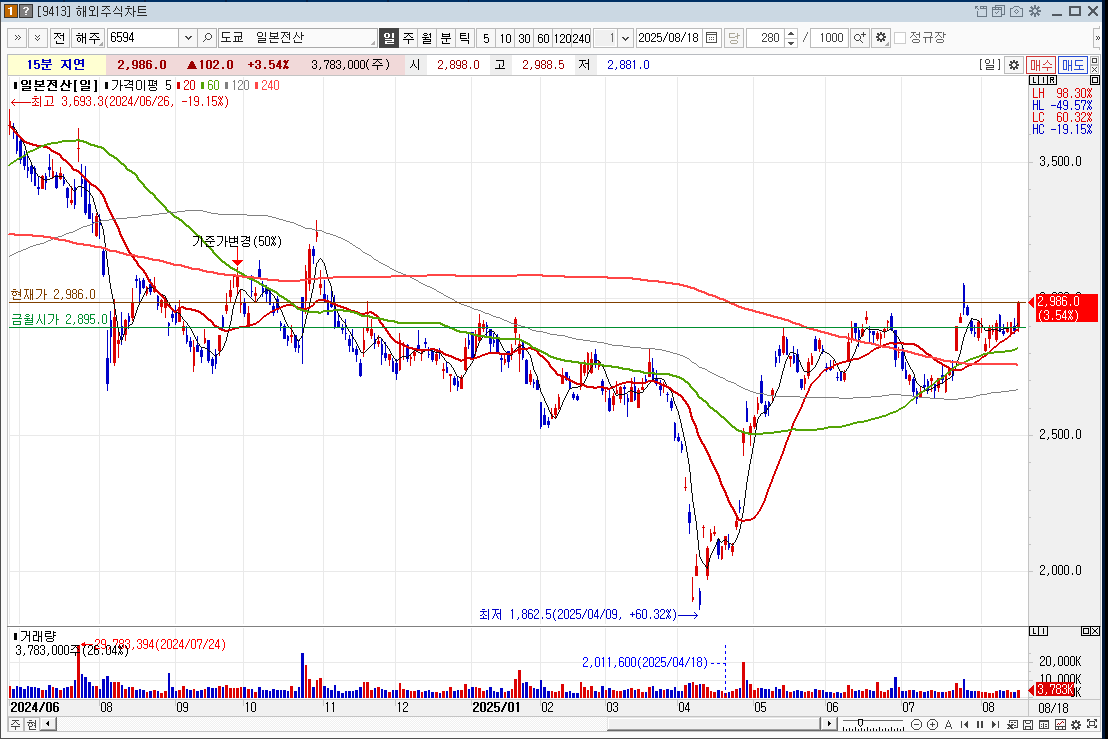Click the 매도 sell button
The image size is (1108, 739).
coord(1073,64)
